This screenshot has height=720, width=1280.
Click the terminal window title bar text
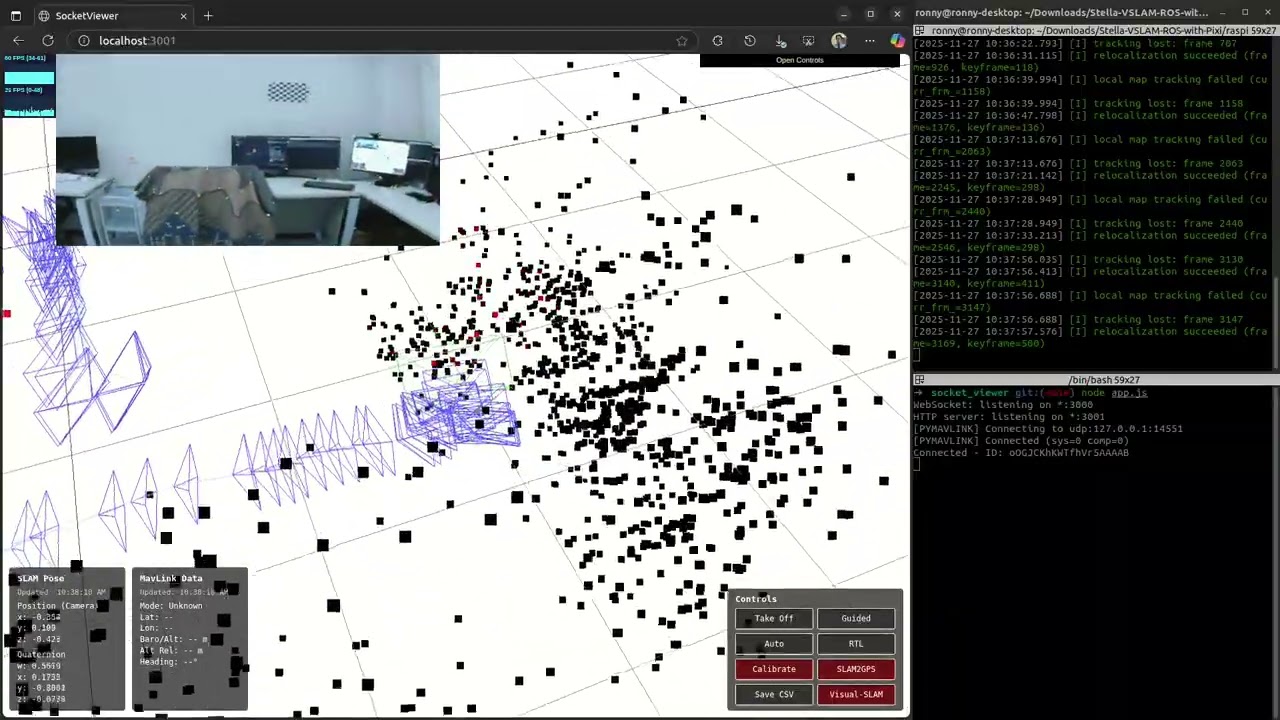1062,13
